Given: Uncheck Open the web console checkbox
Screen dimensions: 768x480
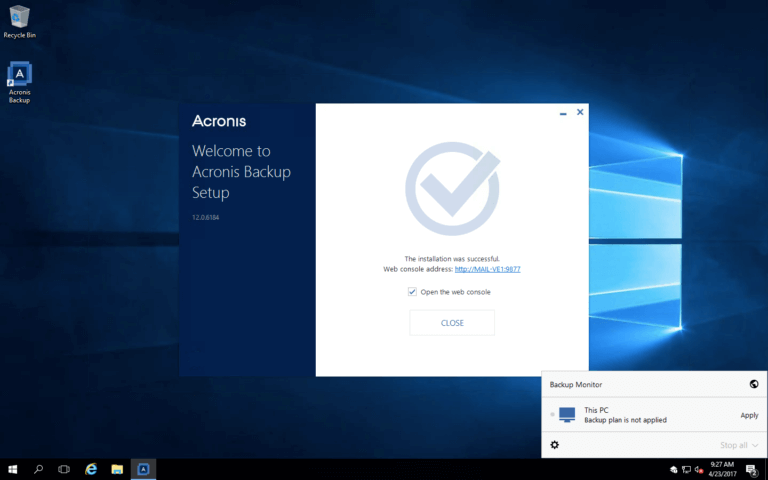Looking at the screenshot, I should [412, 292].
